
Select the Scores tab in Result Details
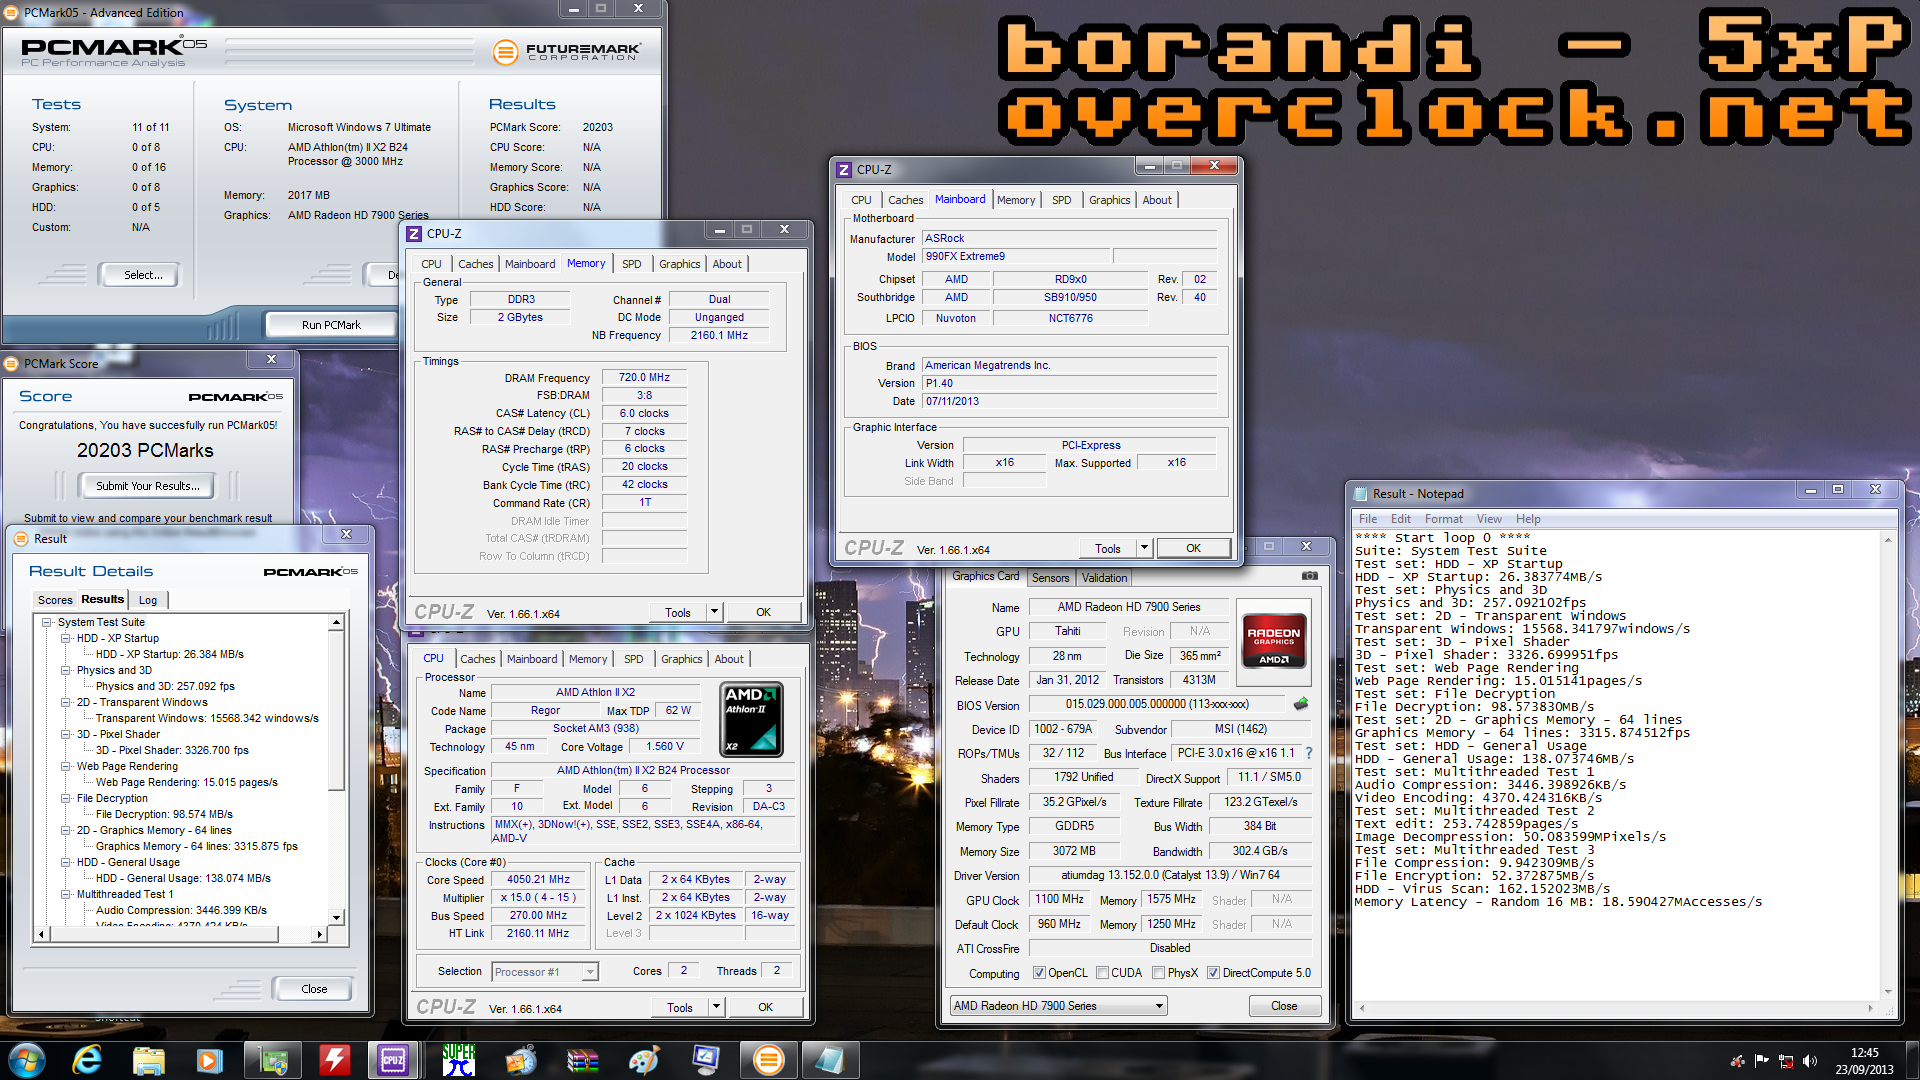[55, 600]
